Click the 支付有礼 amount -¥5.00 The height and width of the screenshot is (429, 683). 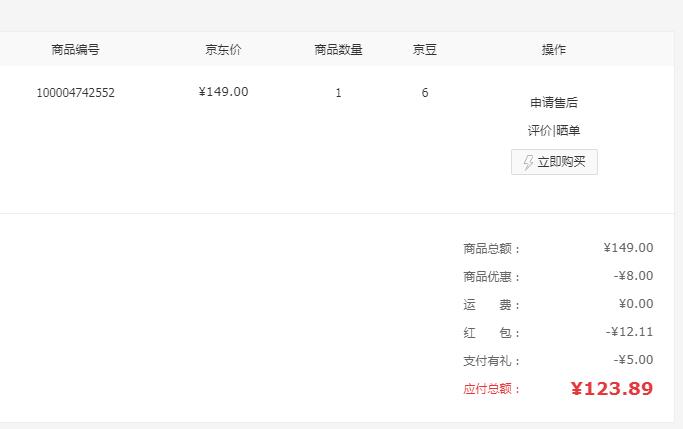[633, 360]
